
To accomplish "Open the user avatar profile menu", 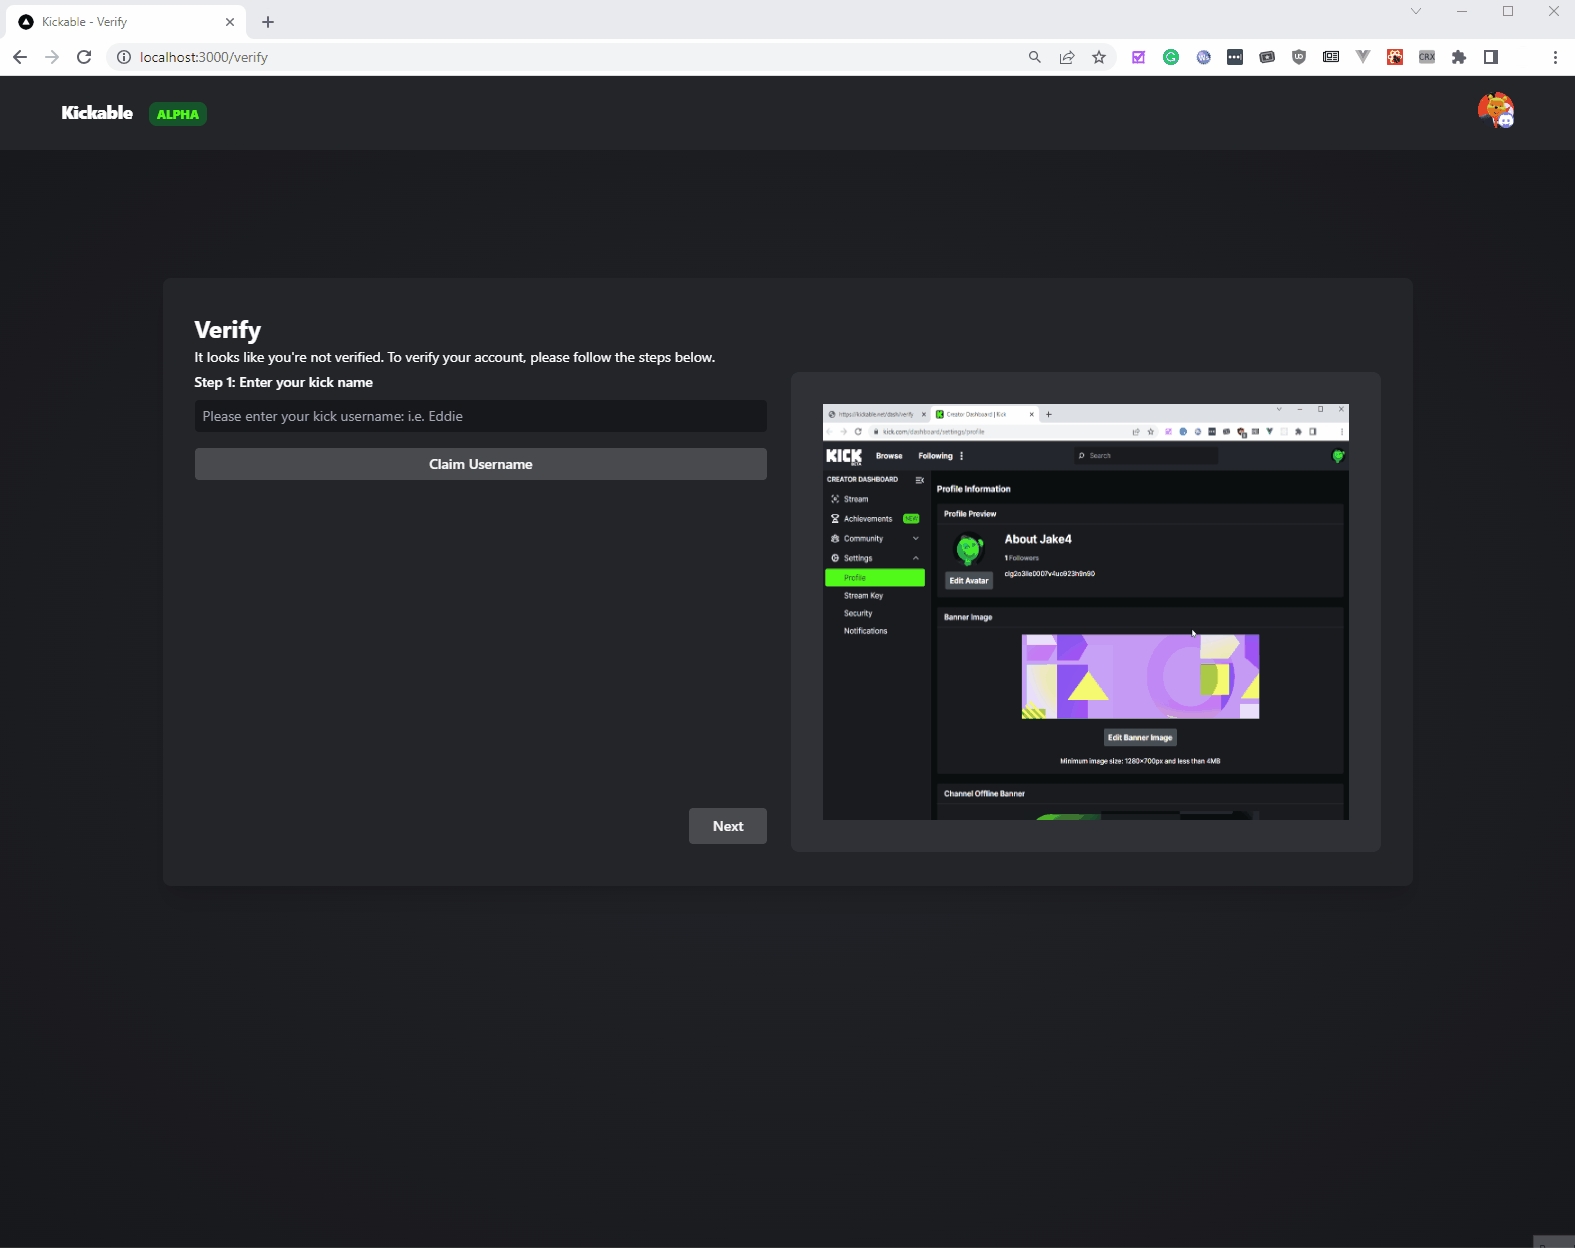I will 1495,111.
